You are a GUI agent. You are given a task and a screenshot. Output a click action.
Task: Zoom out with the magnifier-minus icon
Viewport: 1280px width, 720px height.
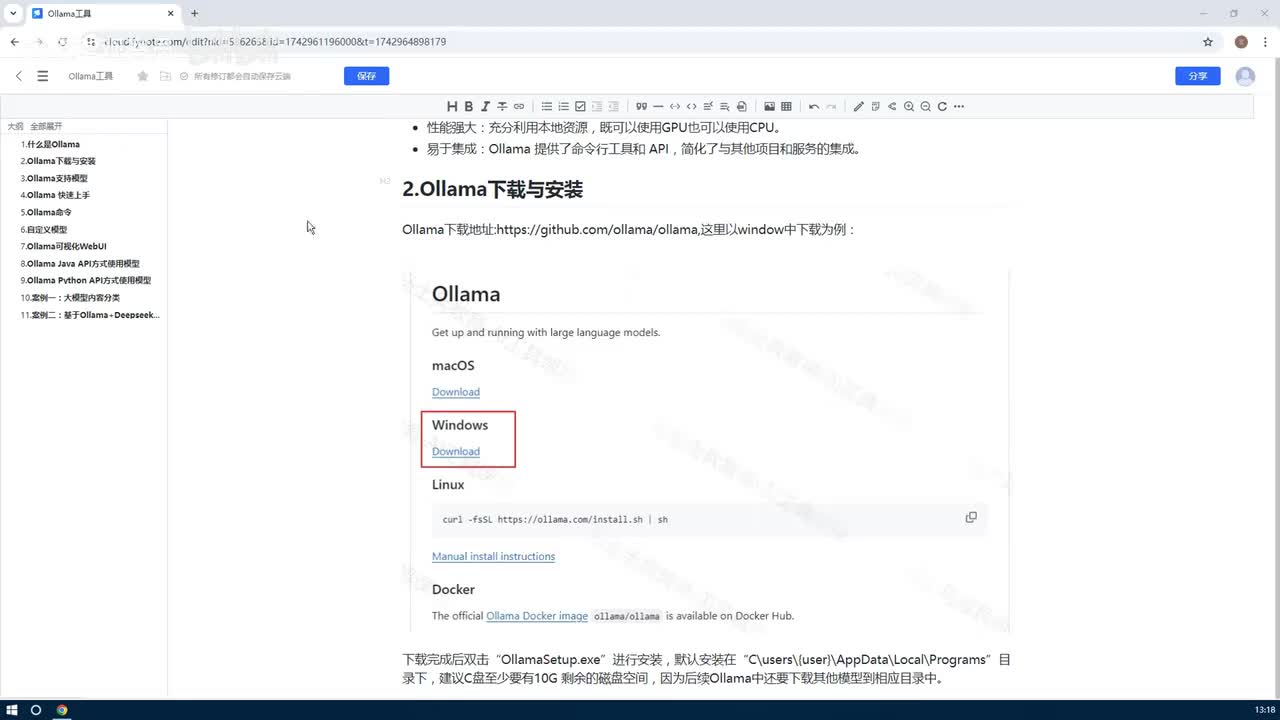coord(925,106)
